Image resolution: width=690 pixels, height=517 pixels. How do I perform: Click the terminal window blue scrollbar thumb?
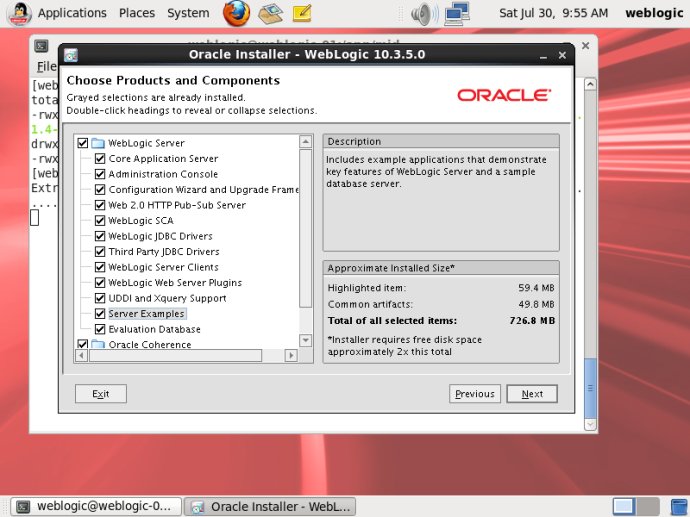click(x=590, y=388)
